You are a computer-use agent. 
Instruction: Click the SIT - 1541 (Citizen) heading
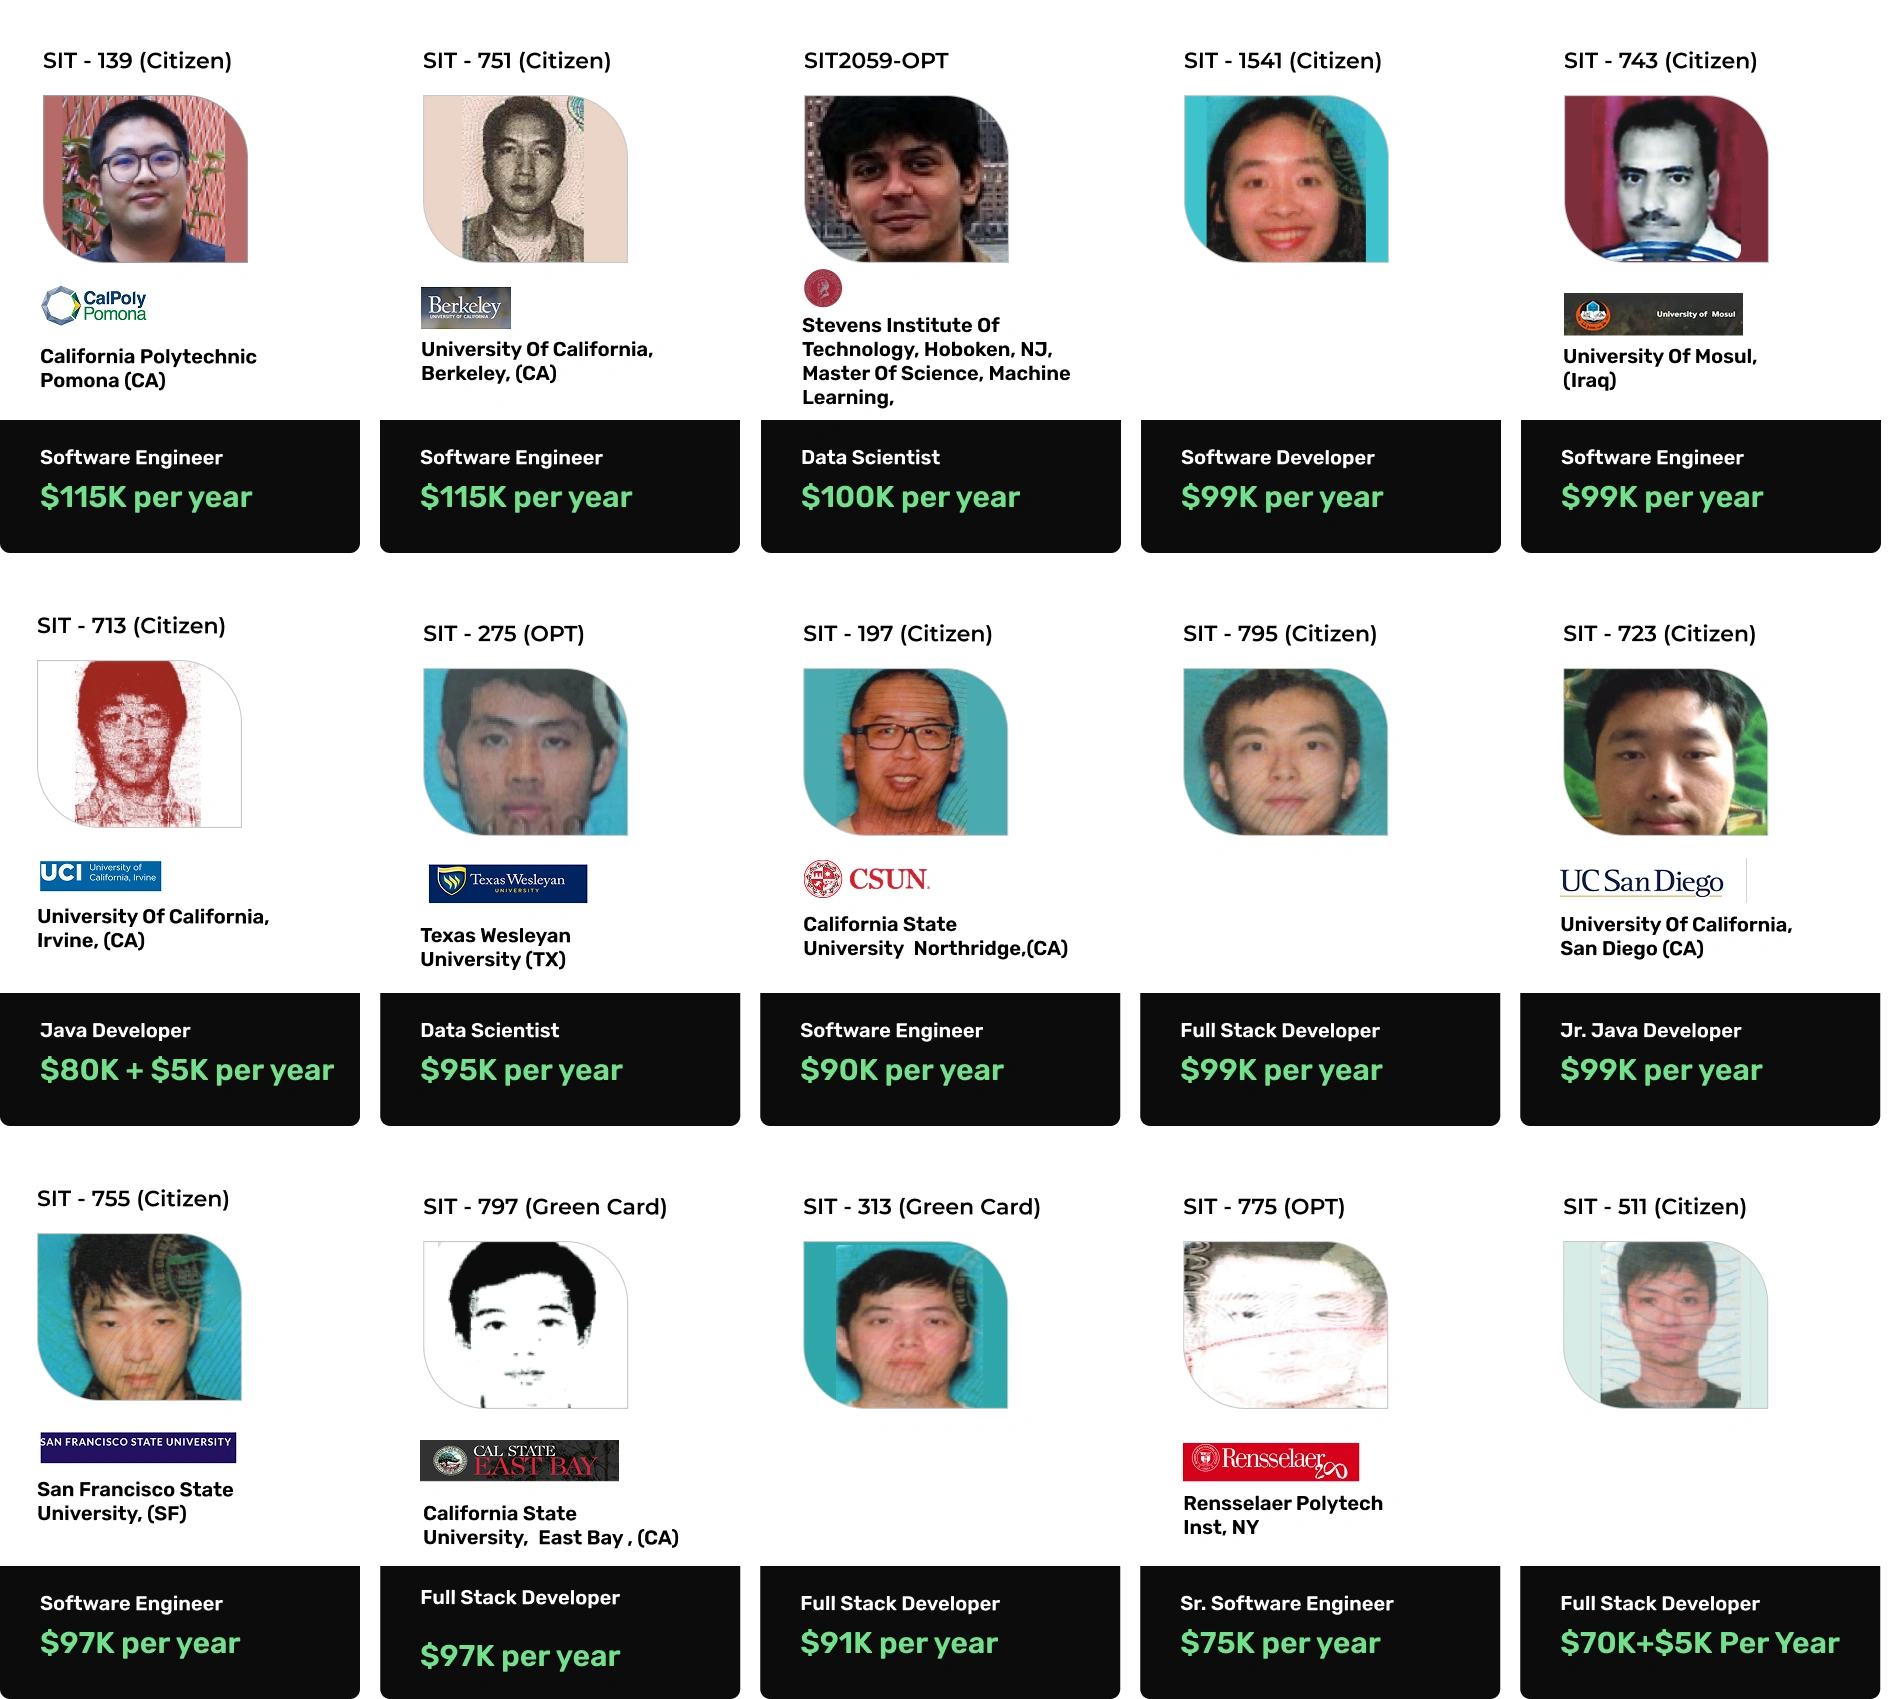(x=1282, y=60)
